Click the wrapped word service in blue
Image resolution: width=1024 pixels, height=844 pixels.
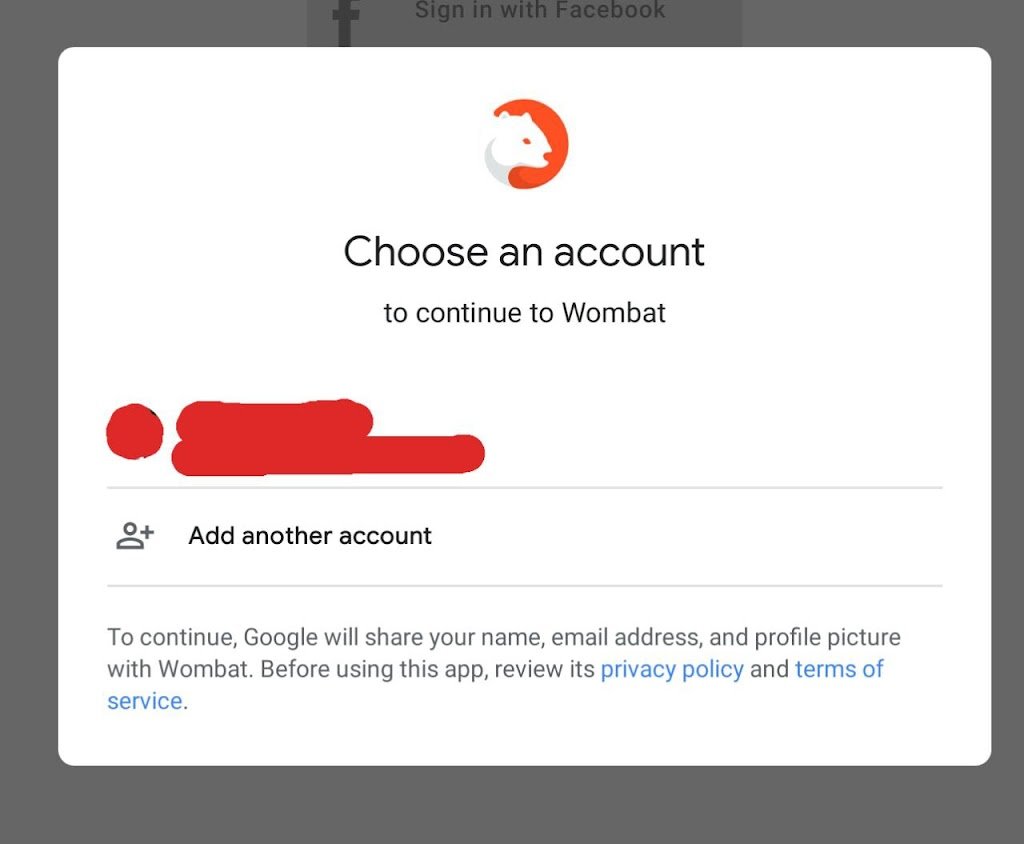click(x=145, y=701)
